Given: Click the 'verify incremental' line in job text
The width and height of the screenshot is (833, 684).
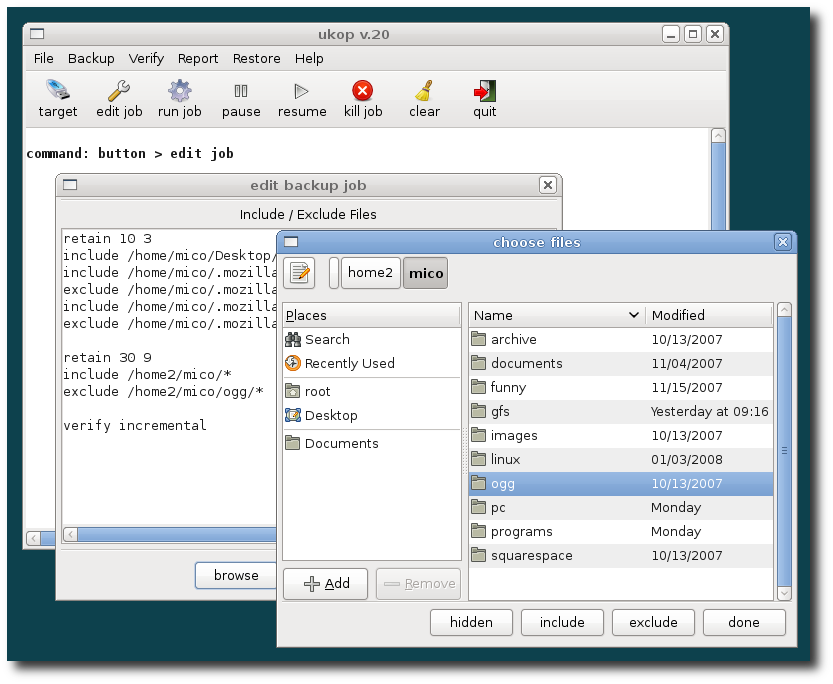Looking at the screenshot, I should point(134,425).
